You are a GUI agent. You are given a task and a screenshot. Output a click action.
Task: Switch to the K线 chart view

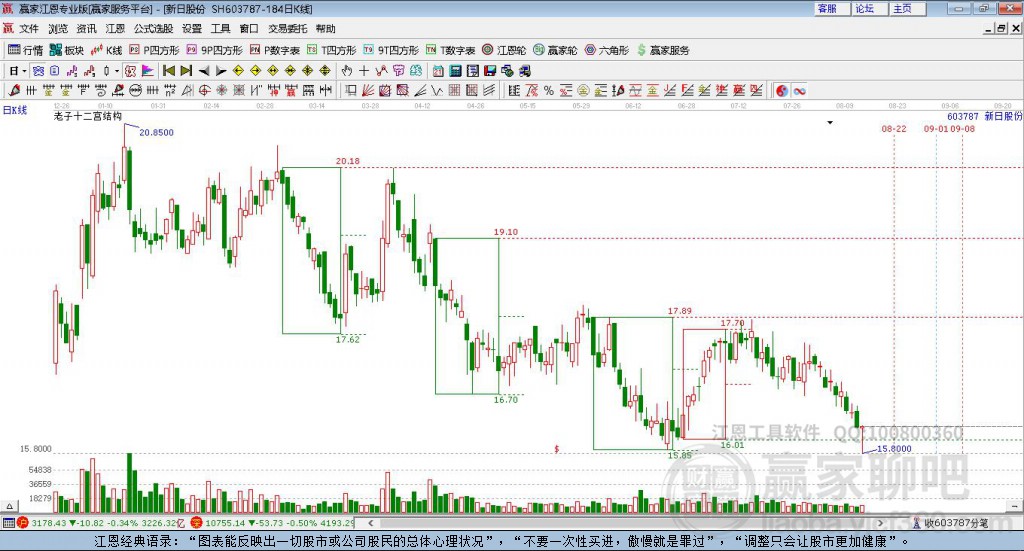coord(106,50)
